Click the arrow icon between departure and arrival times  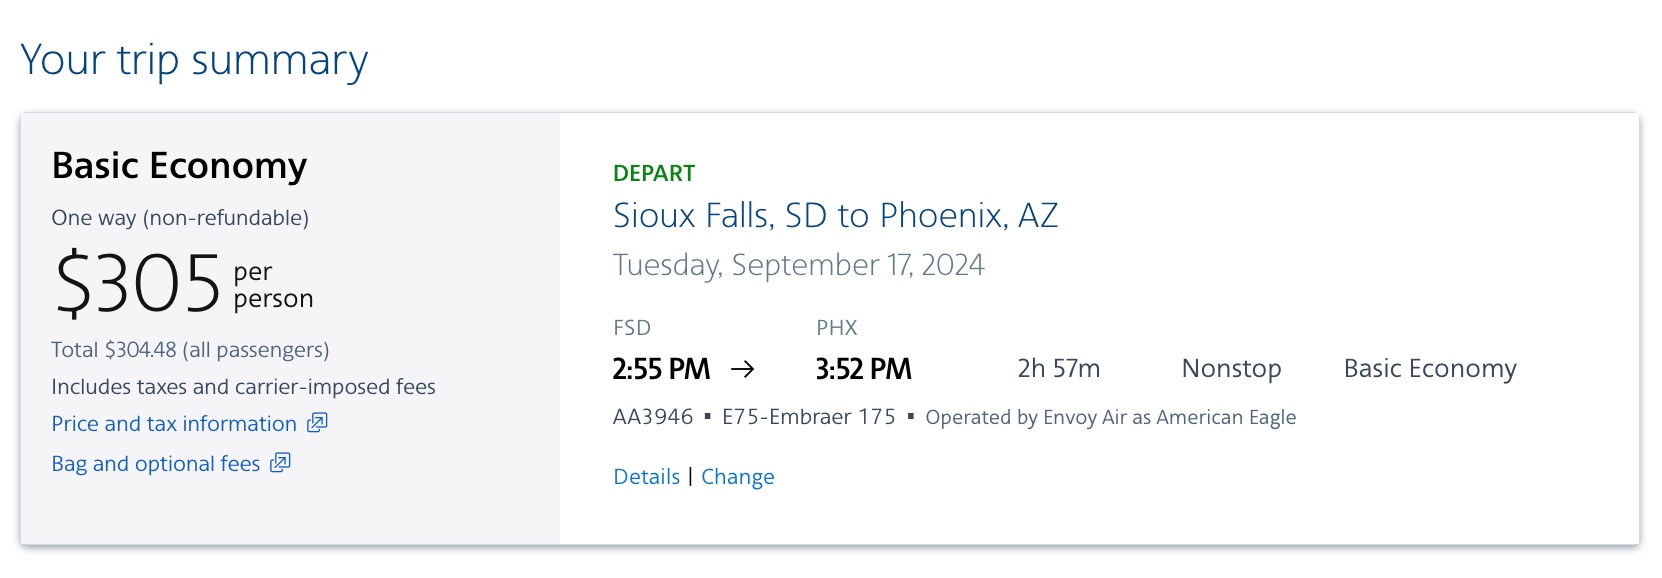click(x=744, y=369)
